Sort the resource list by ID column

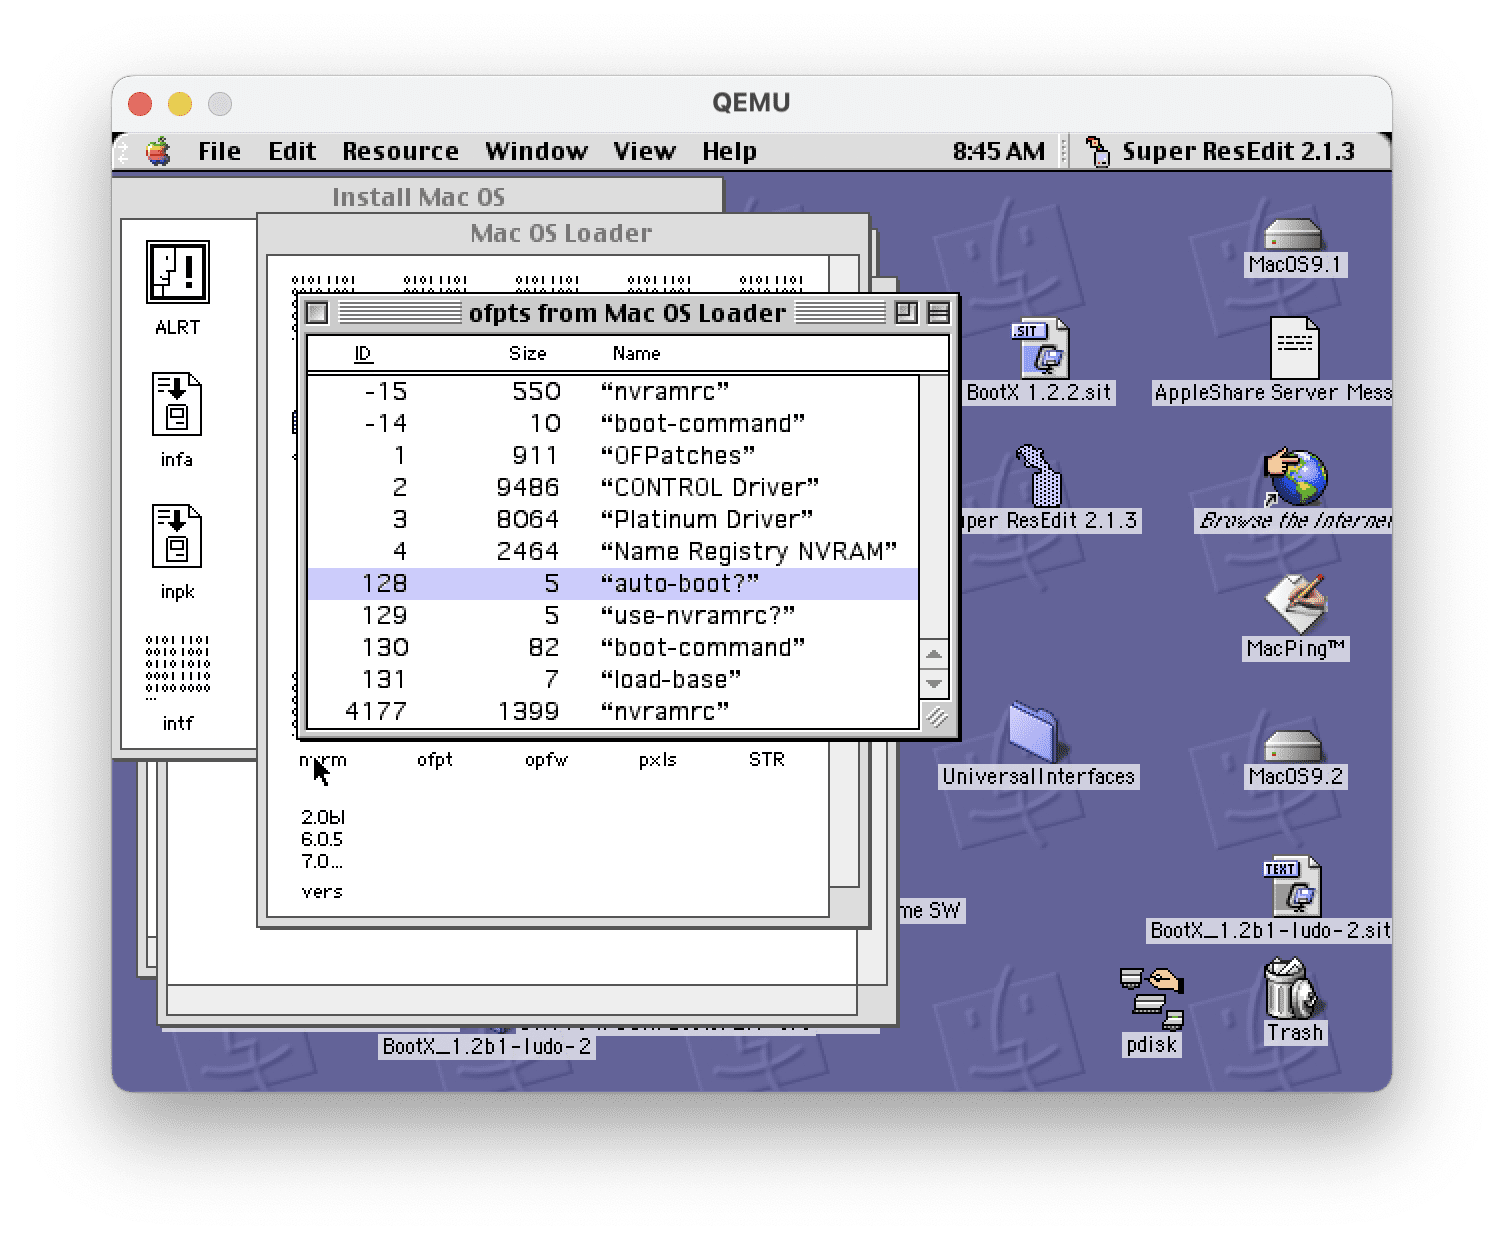[x=363, y=354]
